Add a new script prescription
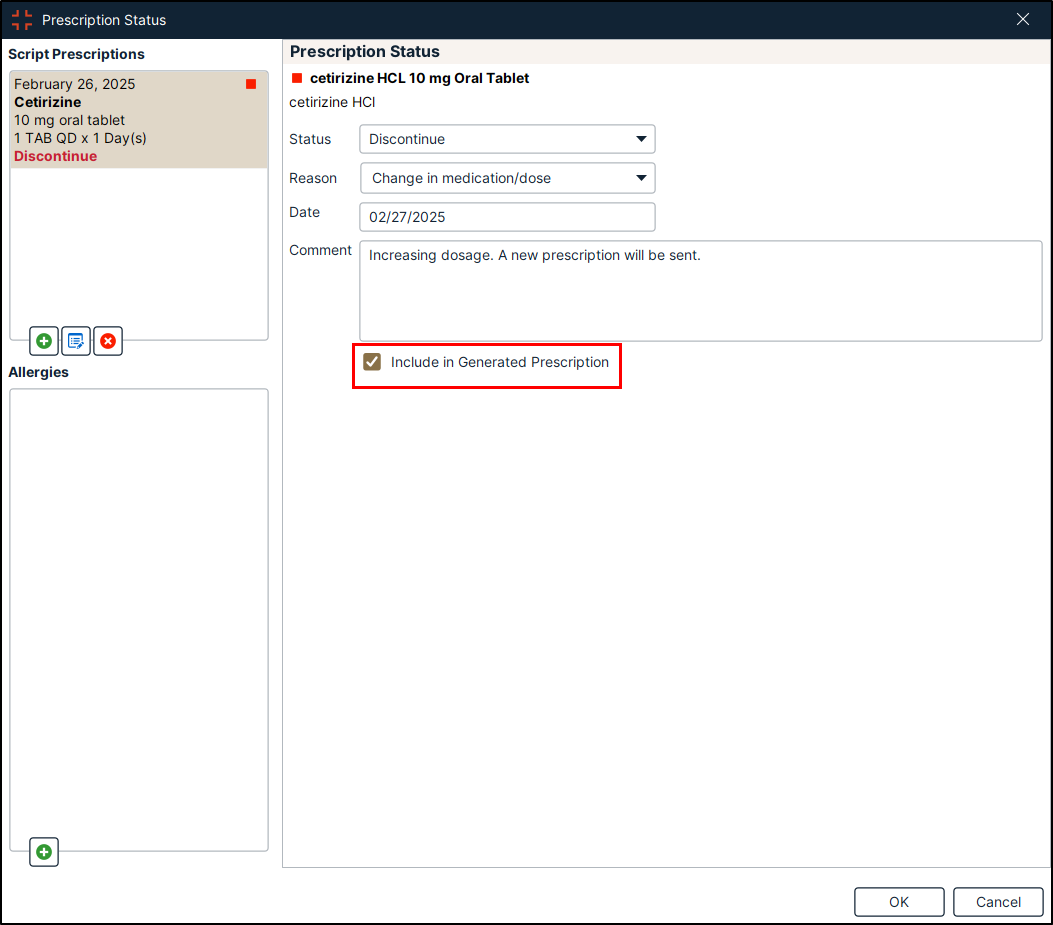The image size is (1053, 925). coord(44,341)
